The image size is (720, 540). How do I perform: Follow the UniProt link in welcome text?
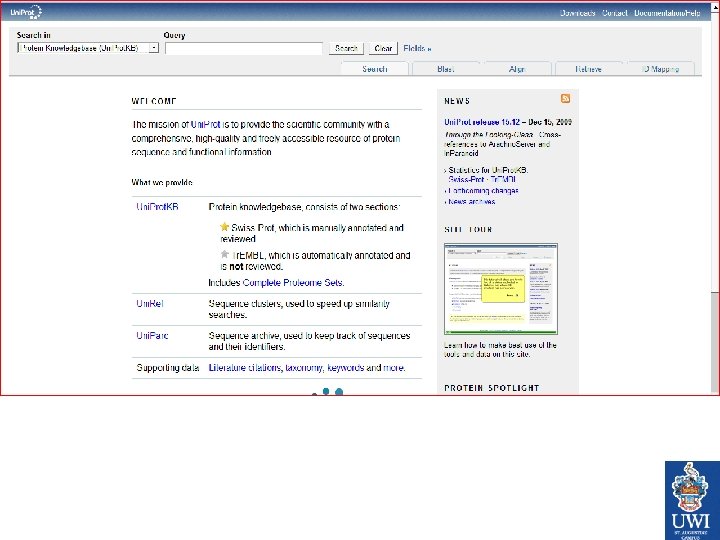click(x=205, y=124)
